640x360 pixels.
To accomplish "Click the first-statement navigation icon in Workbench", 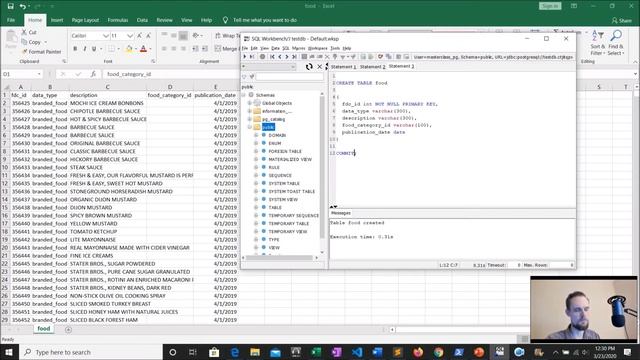I will click(x=272, y=57).
